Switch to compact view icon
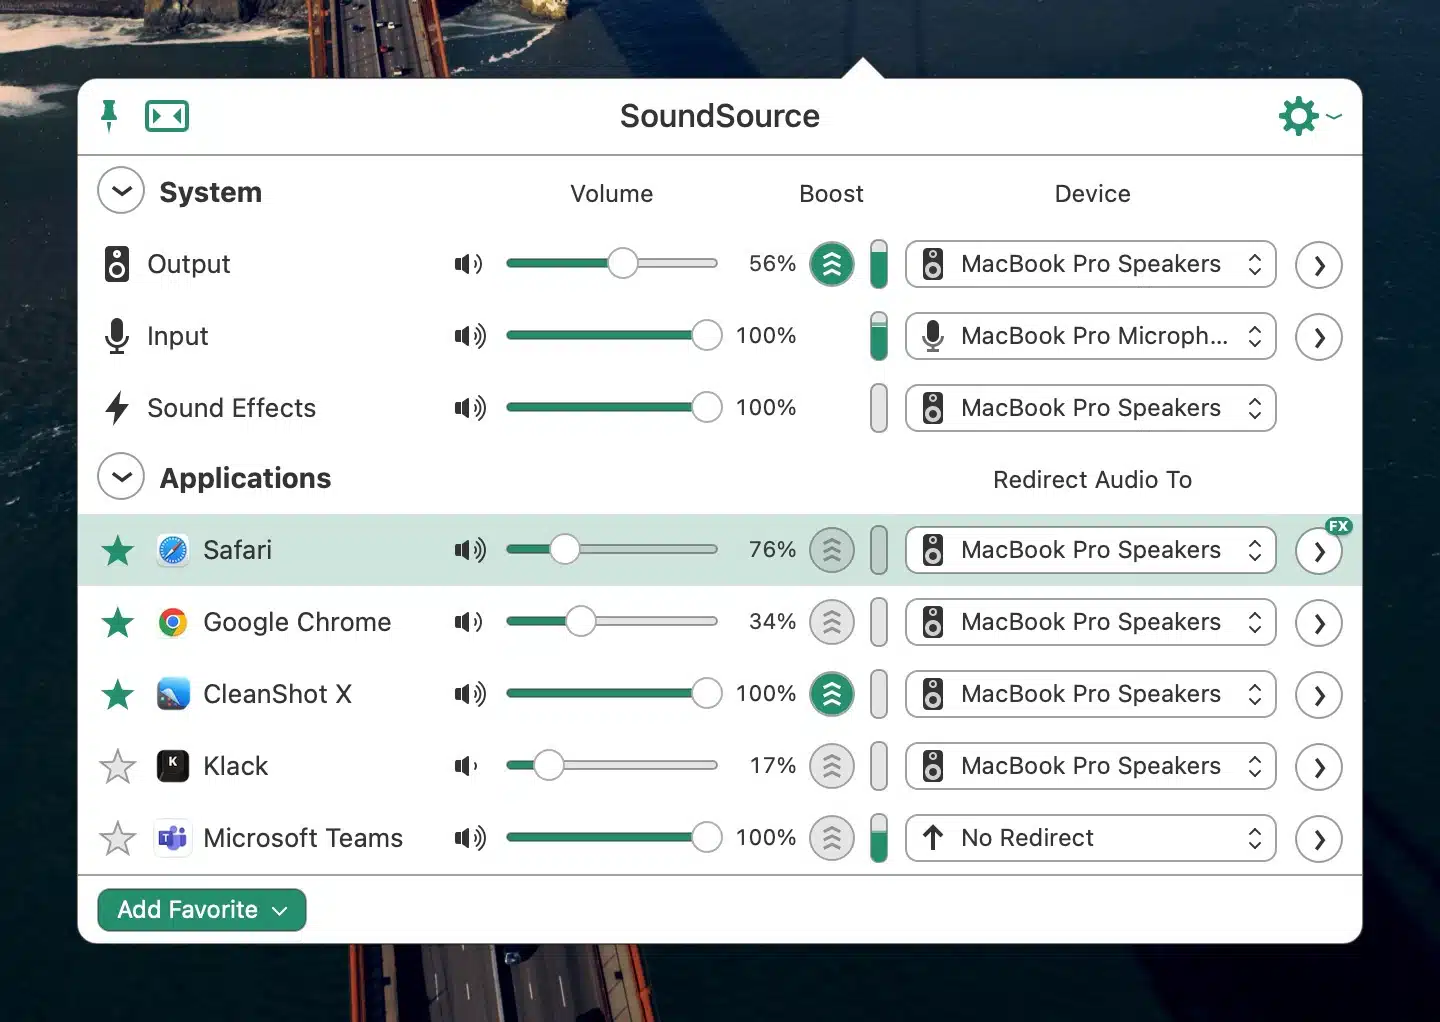 pyautogui.click(x=167, y=116)
